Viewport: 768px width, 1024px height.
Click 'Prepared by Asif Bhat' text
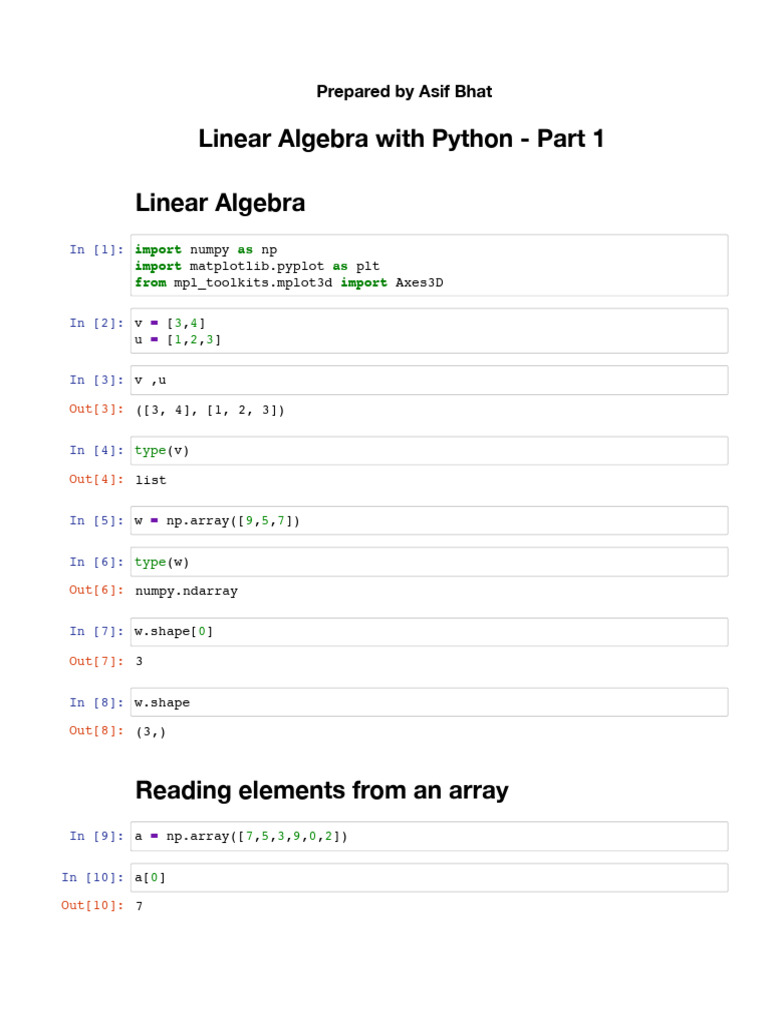[404, 91]
